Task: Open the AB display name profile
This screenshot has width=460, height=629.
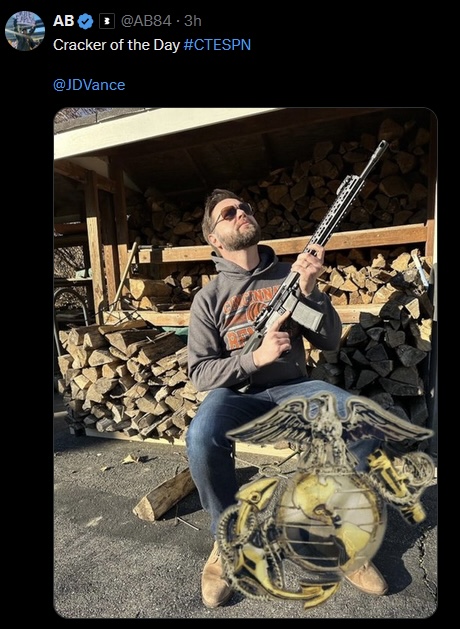Action: [63, 21]
